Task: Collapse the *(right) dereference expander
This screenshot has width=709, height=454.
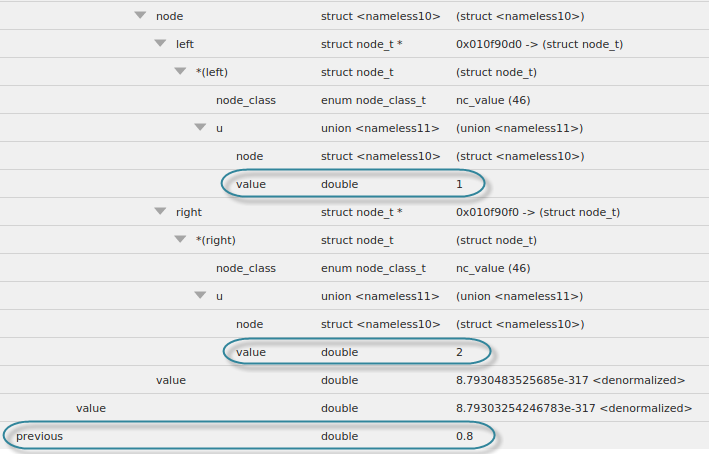Action: 180,240
